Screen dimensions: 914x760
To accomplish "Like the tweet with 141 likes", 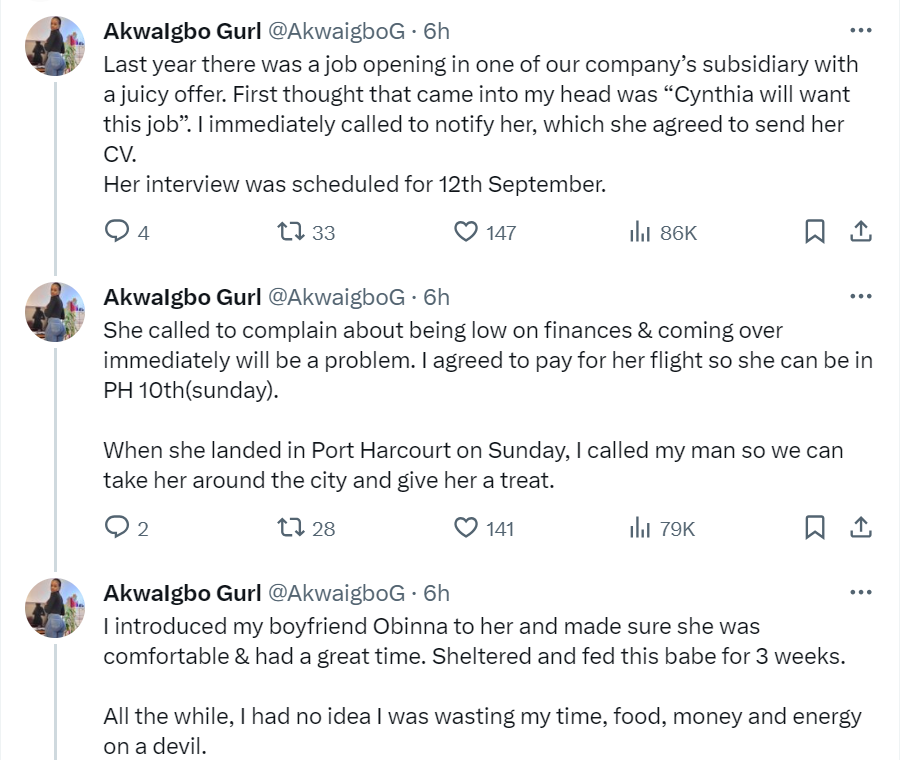I will [x=466, y=528].
